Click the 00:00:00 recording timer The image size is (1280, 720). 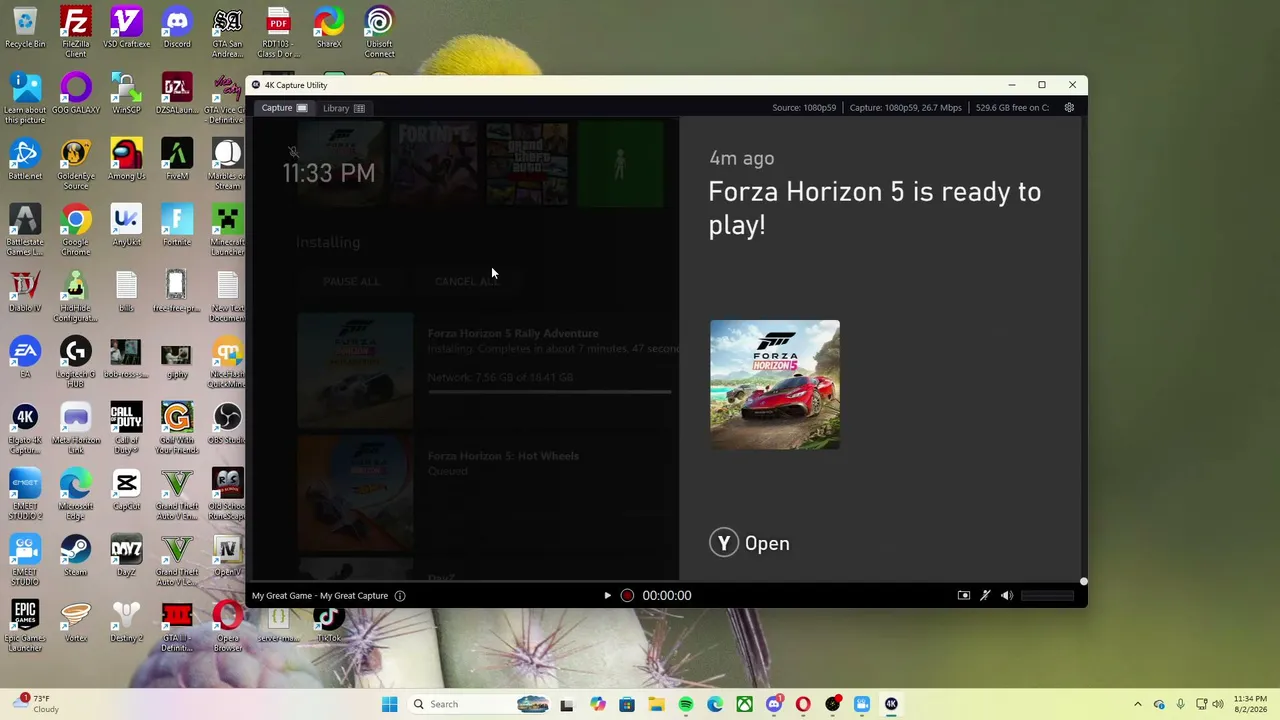coord(667,596)
